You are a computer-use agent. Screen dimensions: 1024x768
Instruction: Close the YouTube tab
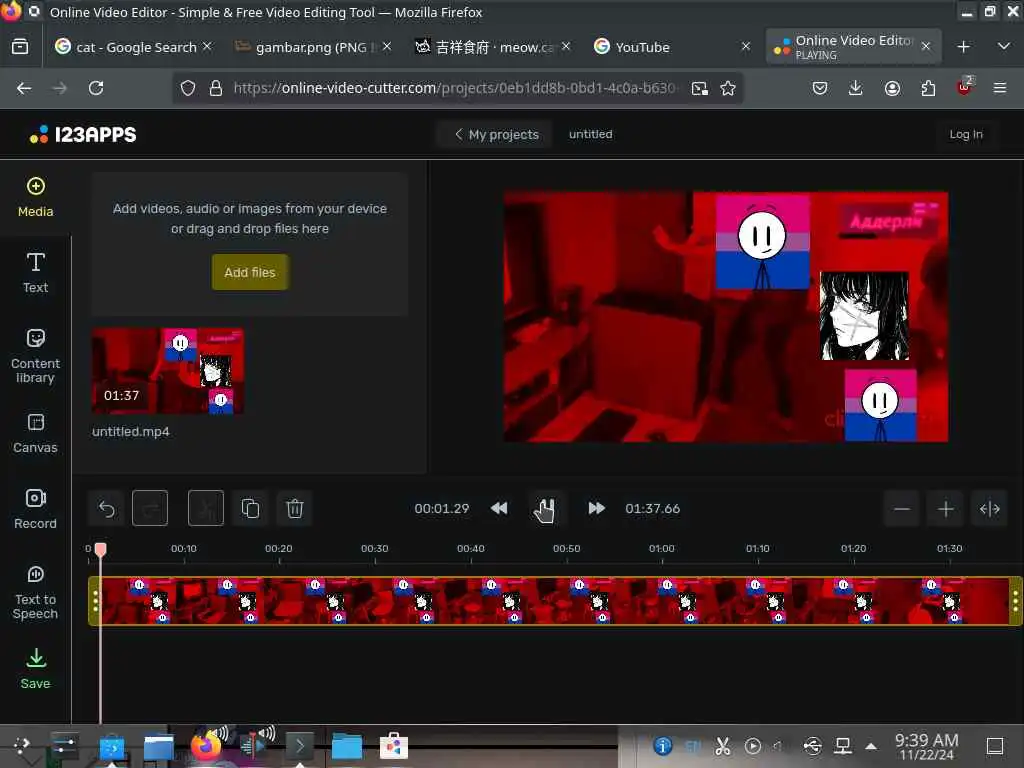click(746, 46)
